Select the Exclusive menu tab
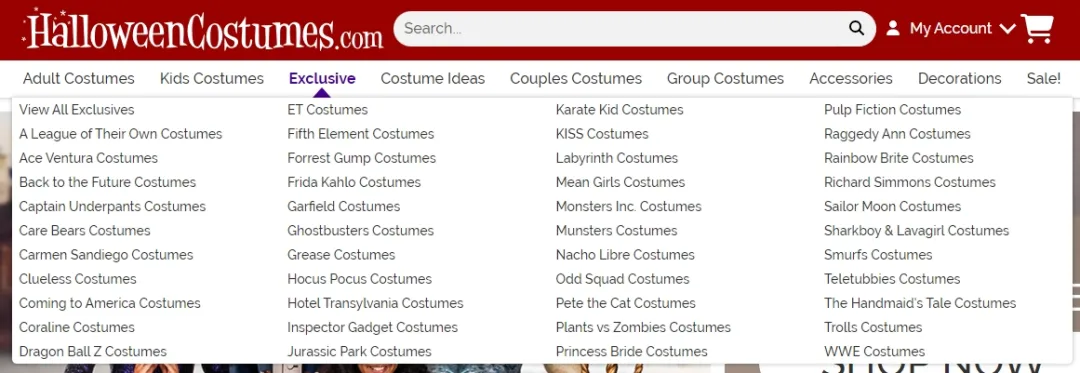Viewport: 1080px width, 373px height. coord(322,78)
